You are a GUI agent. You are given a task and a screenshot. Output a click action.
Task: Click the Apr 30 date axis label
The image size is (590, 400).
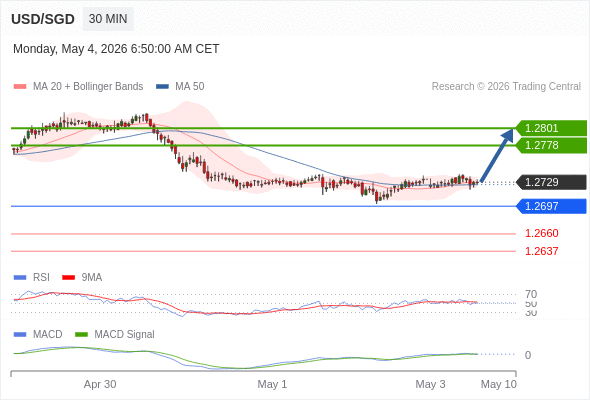[100, 384]
